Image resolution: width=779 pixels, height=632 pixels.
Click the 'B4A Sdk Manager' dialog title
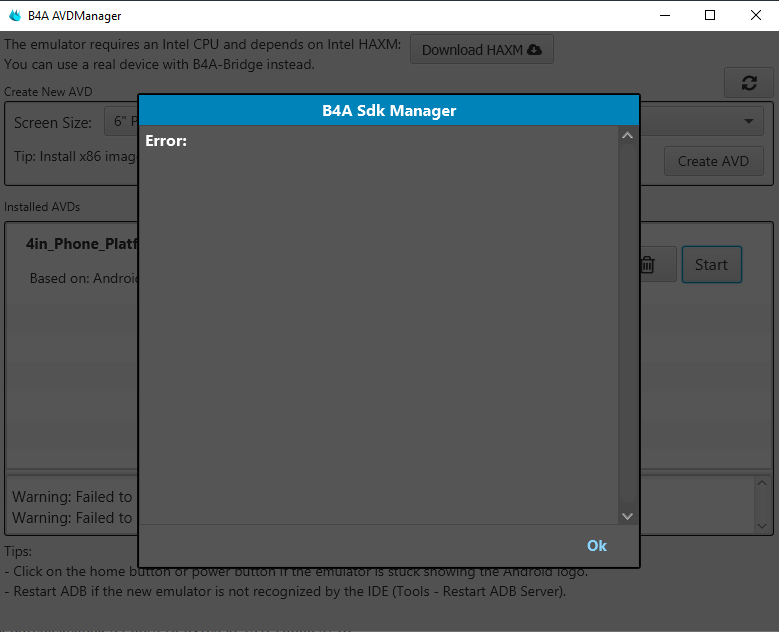point(389,110)
